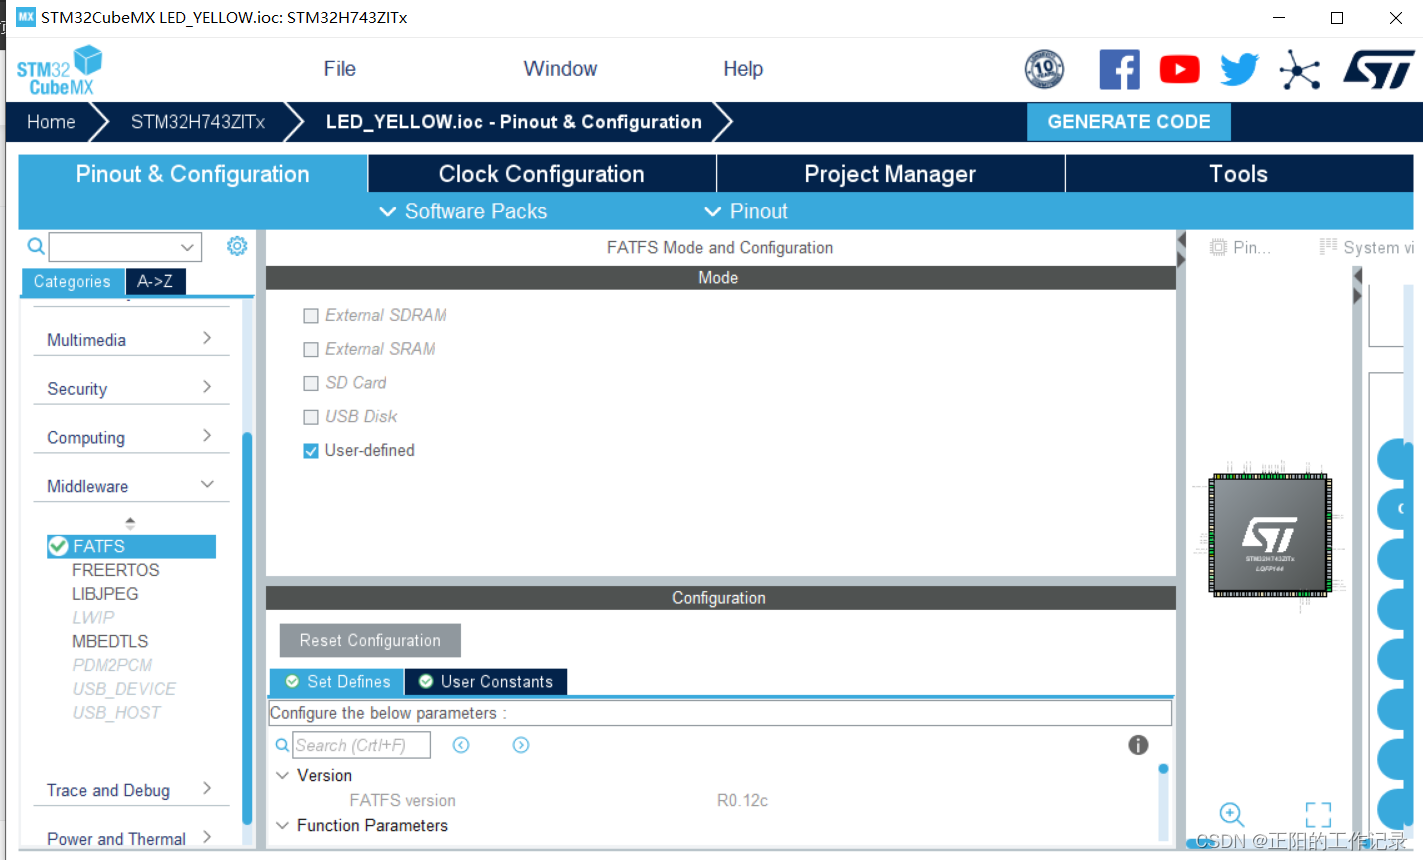The width and height of the screenshot is (1423, 860).
Task: Click the User Constants check icon
Action: [426, 682]
